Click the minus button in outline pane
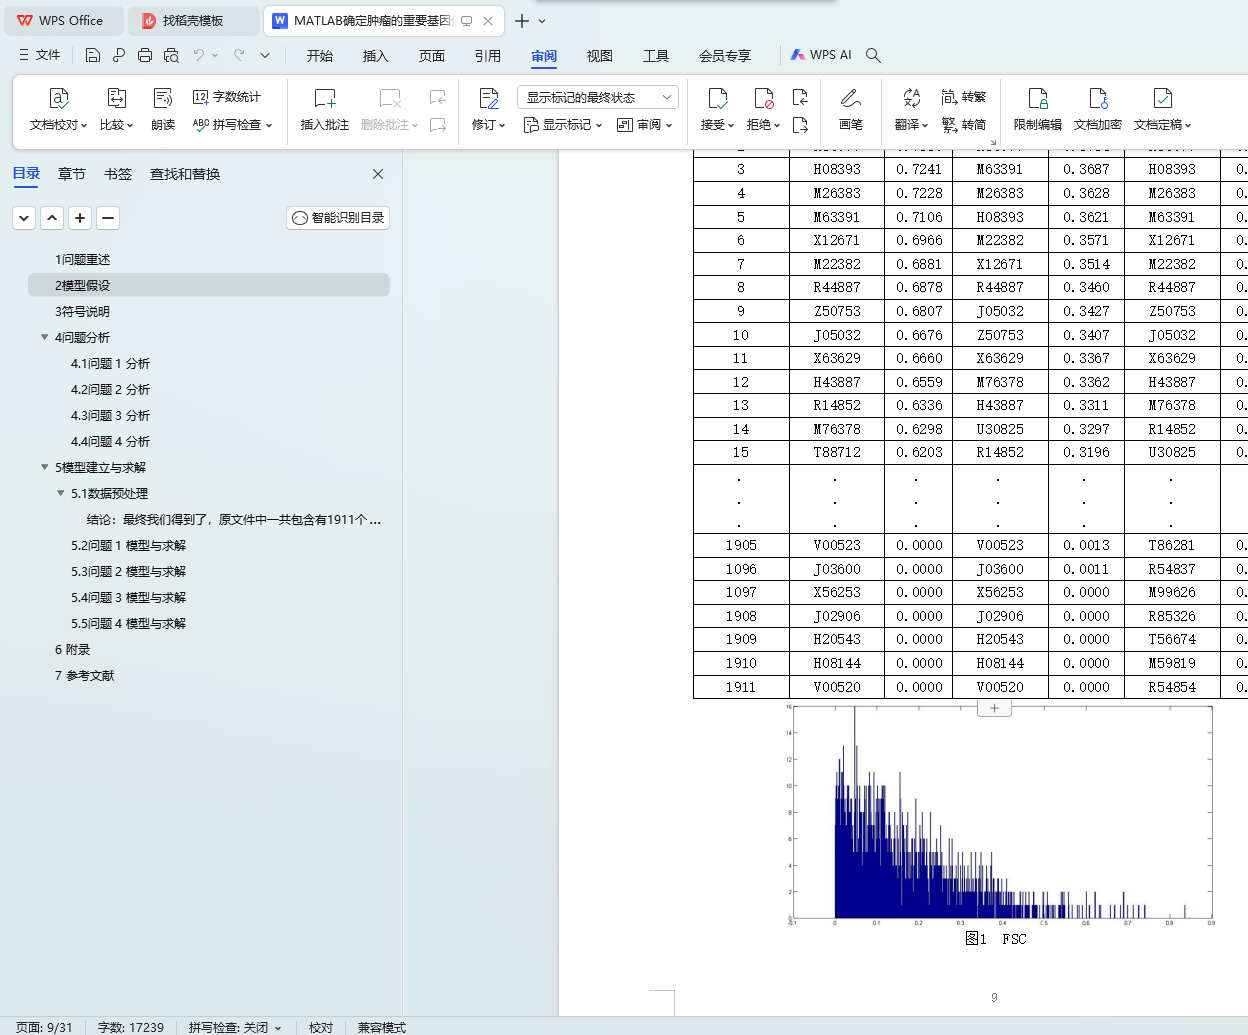Screen dimensions: 1248x1035 tap(108, 218)
